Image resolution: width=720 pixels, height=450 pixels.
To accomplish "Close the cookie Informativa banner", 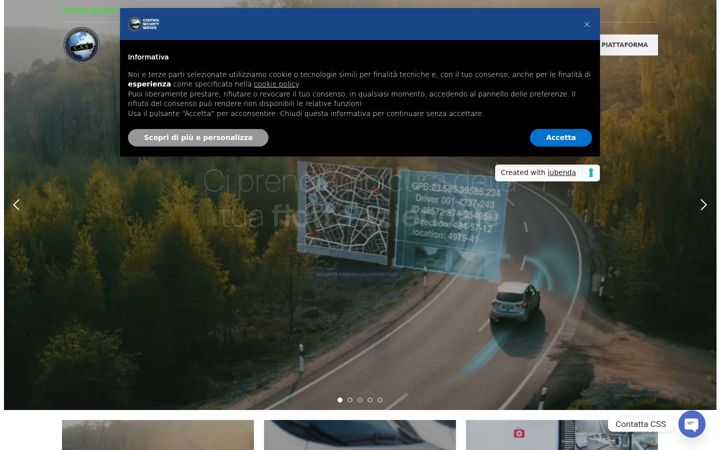I will pyautogui.click(x=586, y=24).
